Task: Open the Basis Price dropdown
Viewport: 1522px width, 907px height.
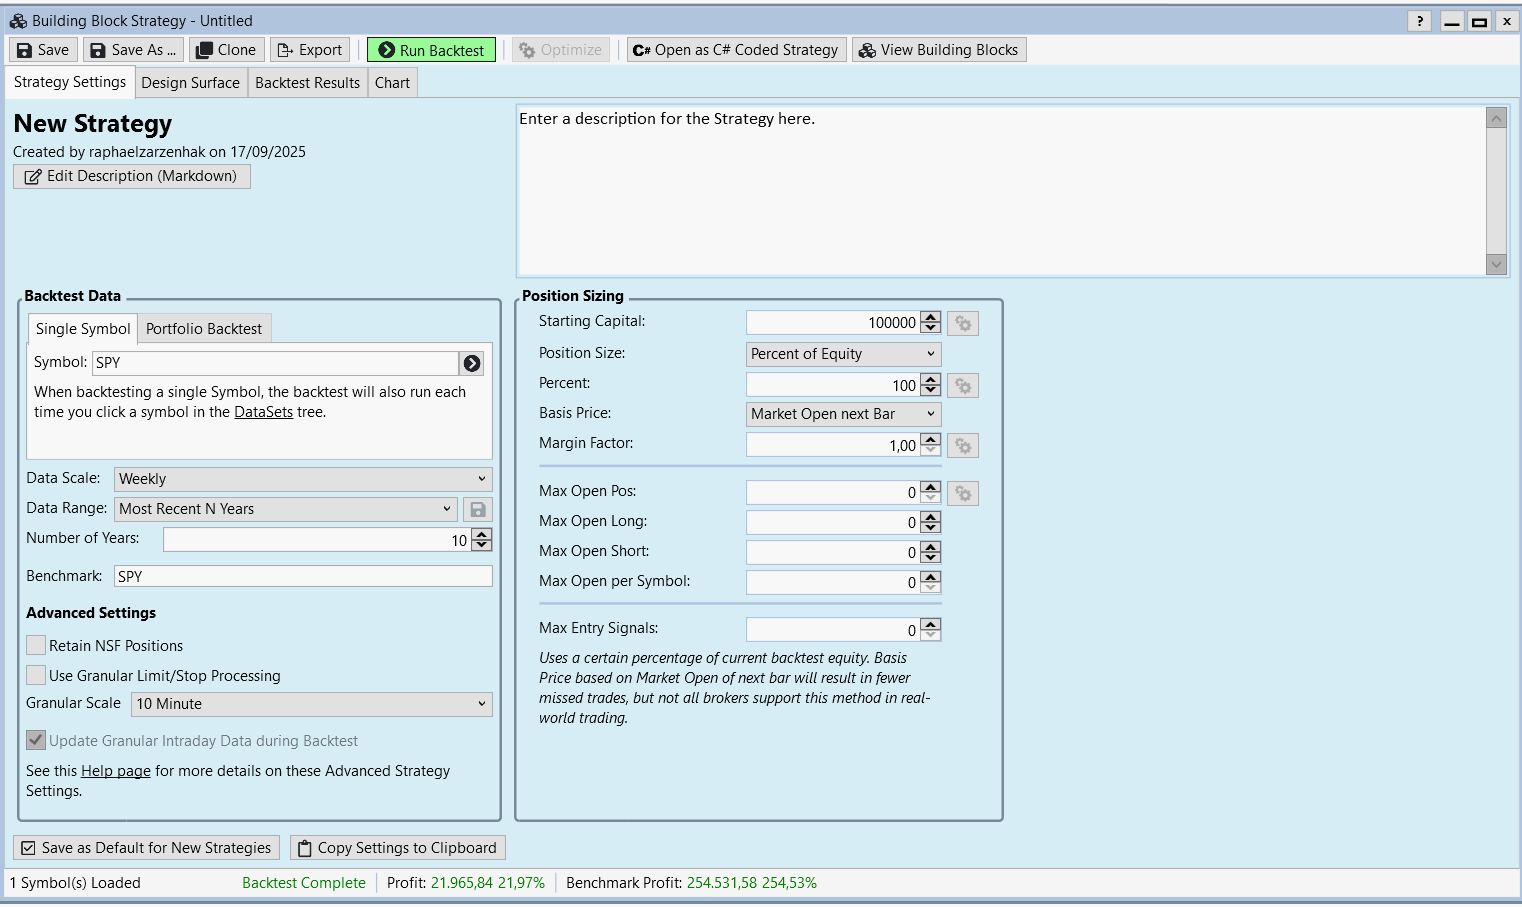Action: click(x=843, y=414)
